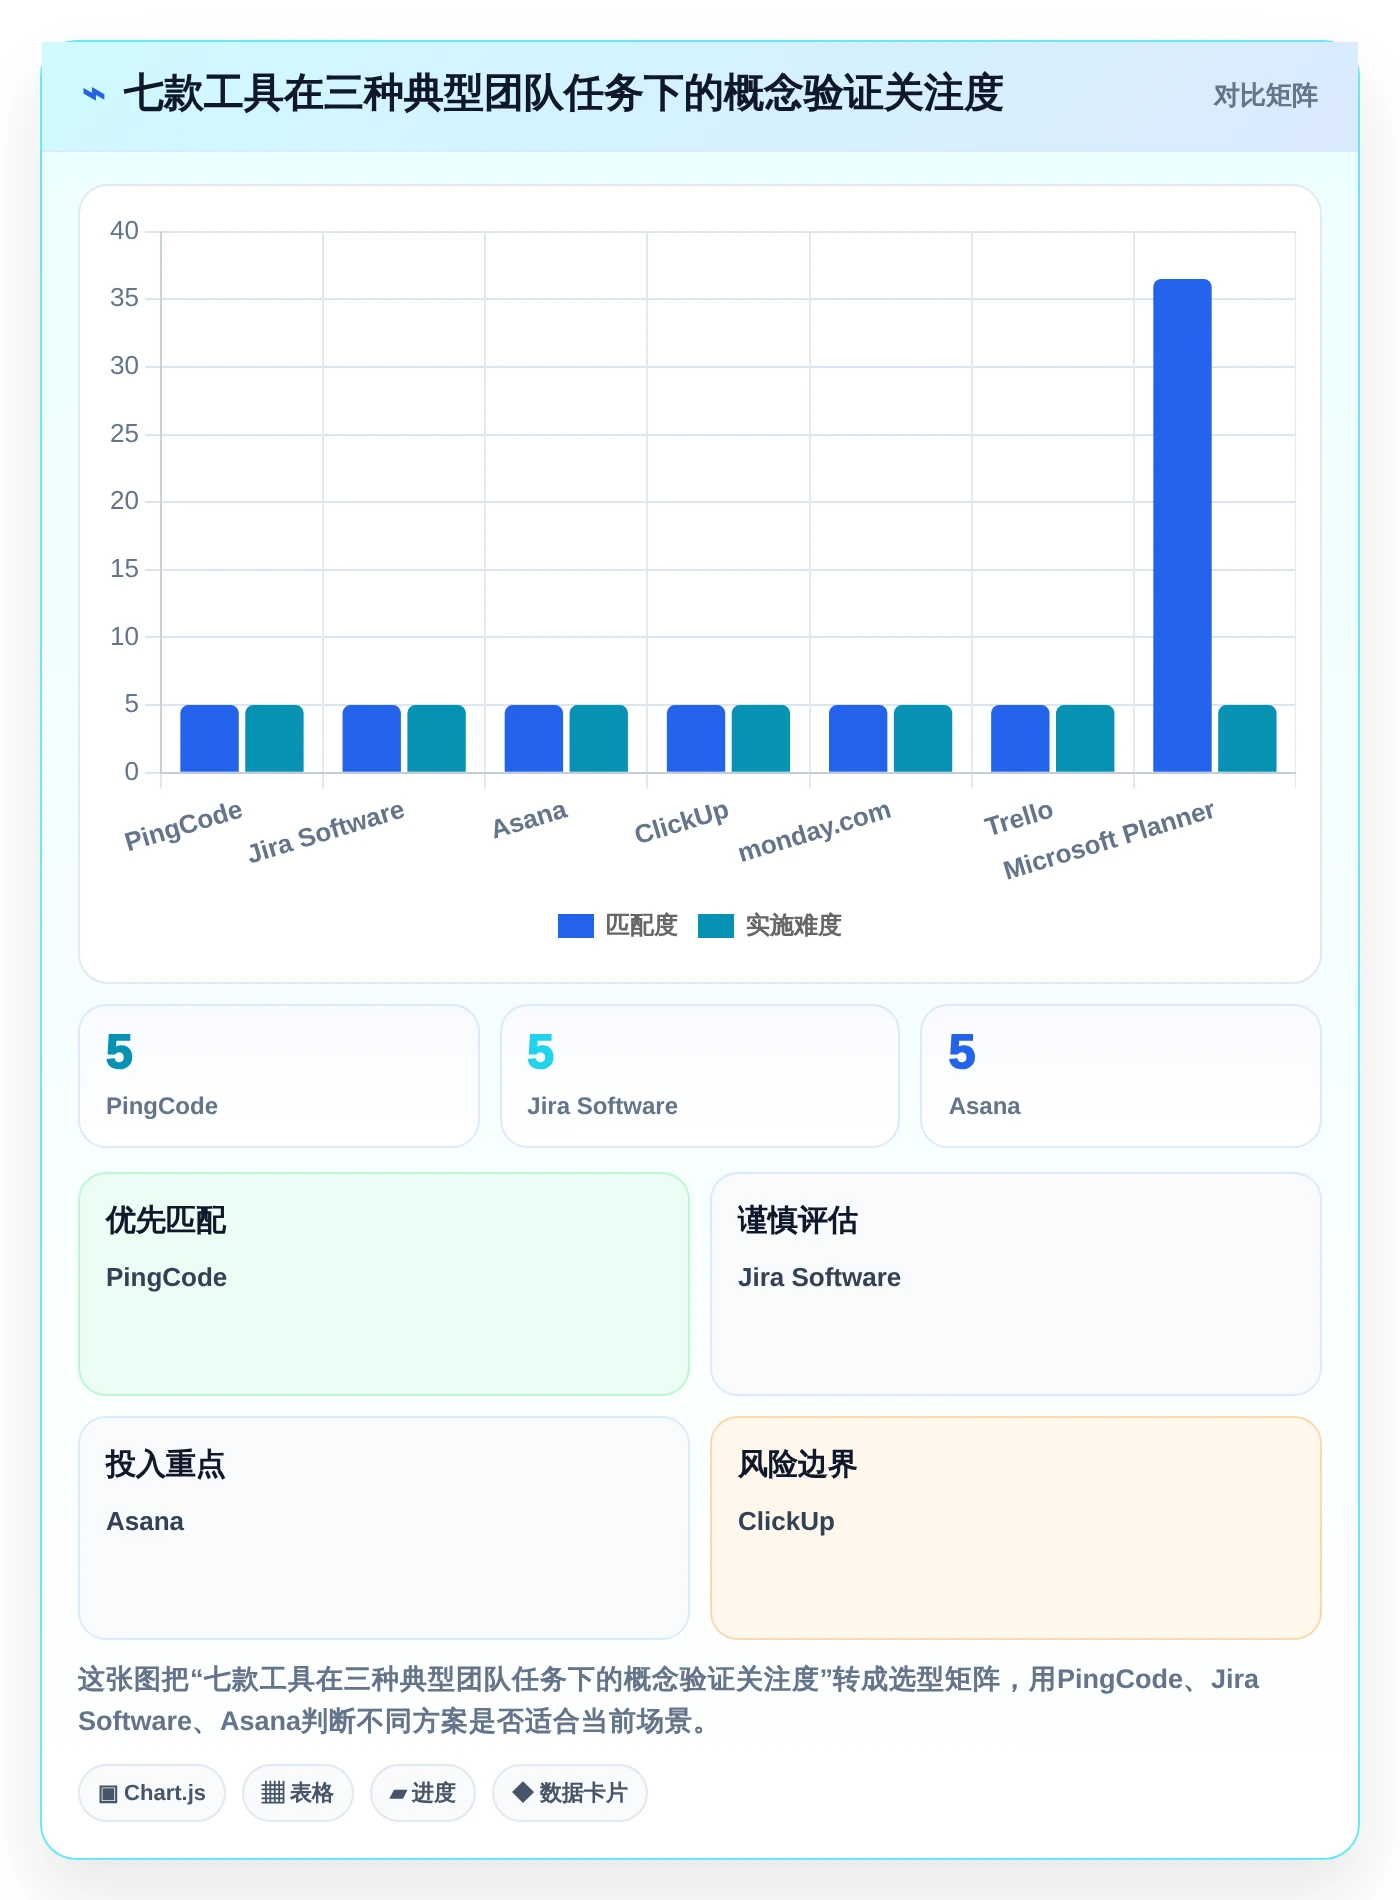Viewport: 1400px width, 1900px height.
Task: Click the ClickUp 匹配度 bar
Action: pos(696,738)
